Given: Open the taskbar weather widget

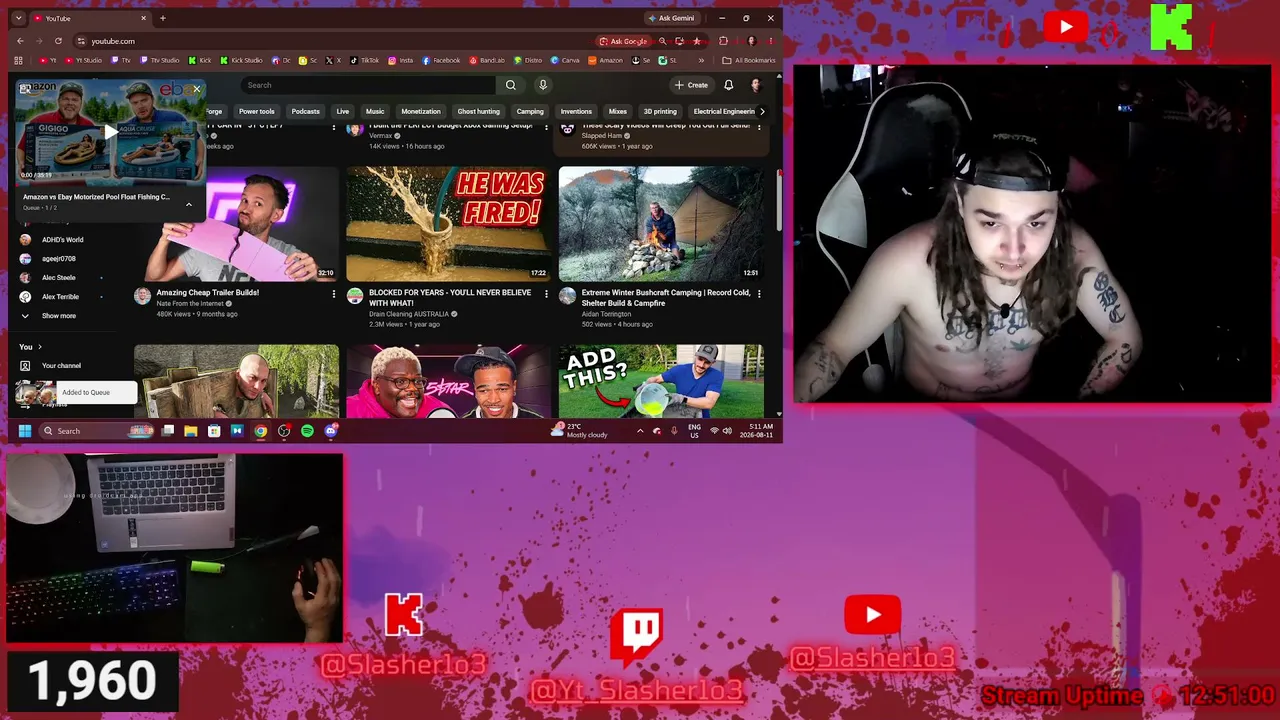Looking at the screenshot, I should tap(580, 431).
